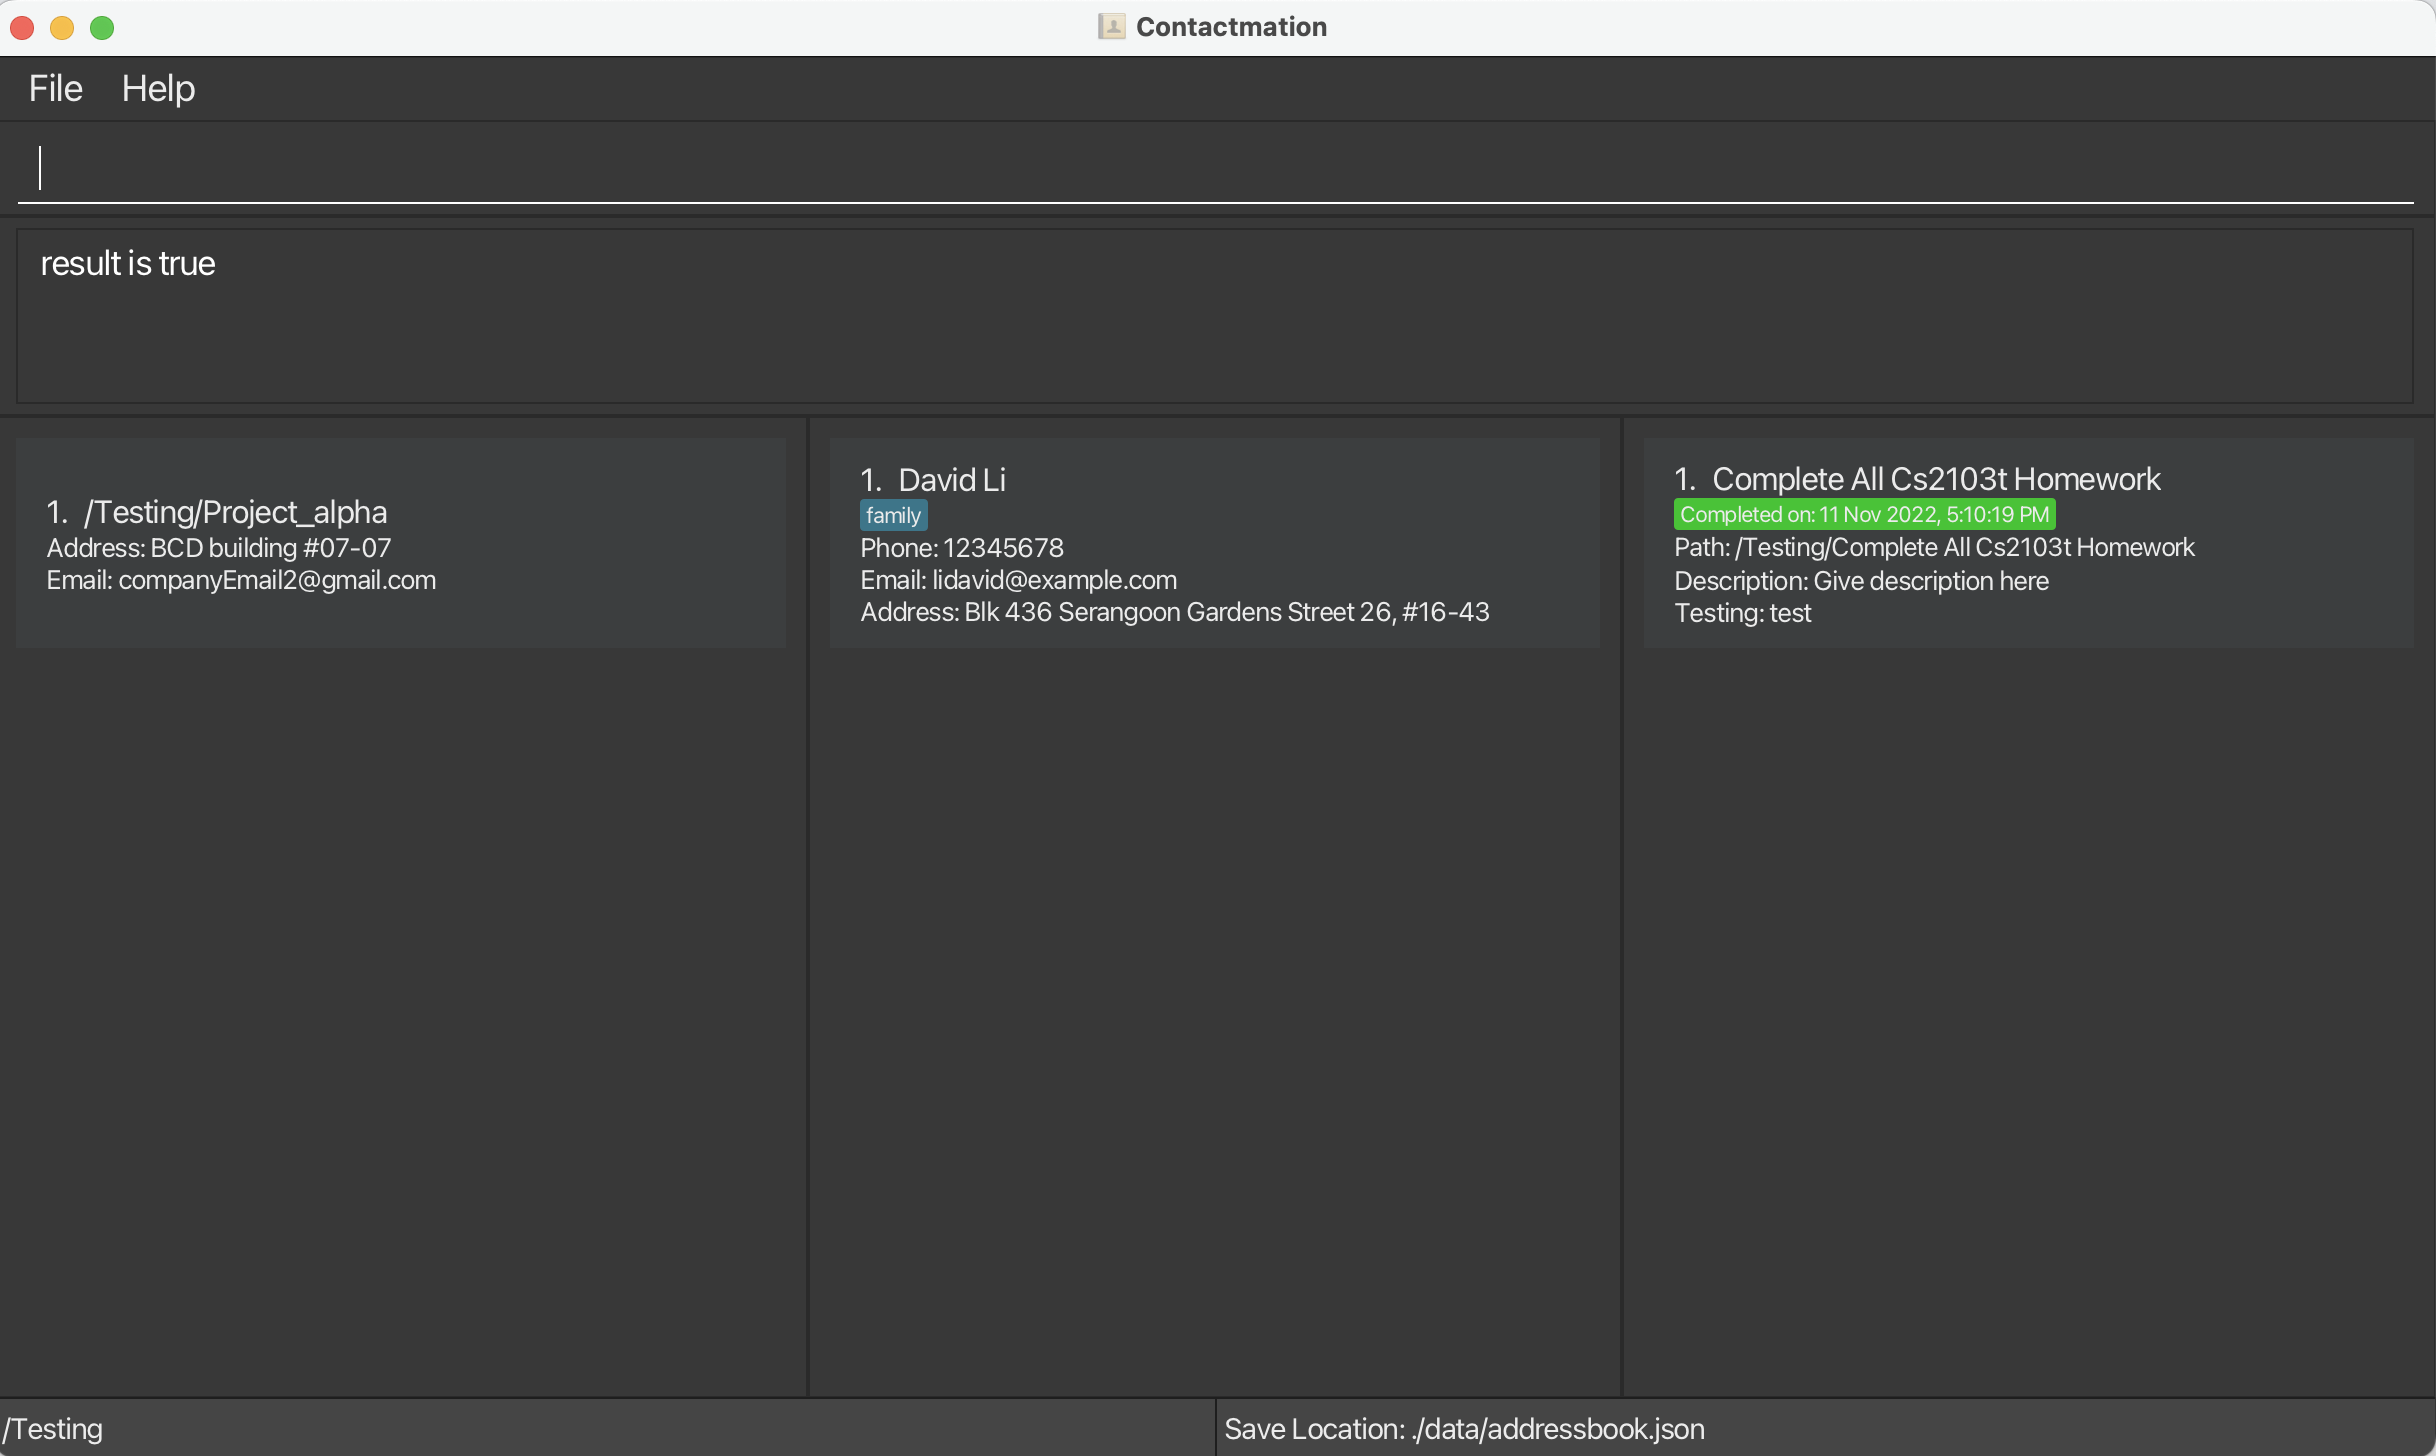
Task: Click the task Description line
Action: pos(1861,581)
